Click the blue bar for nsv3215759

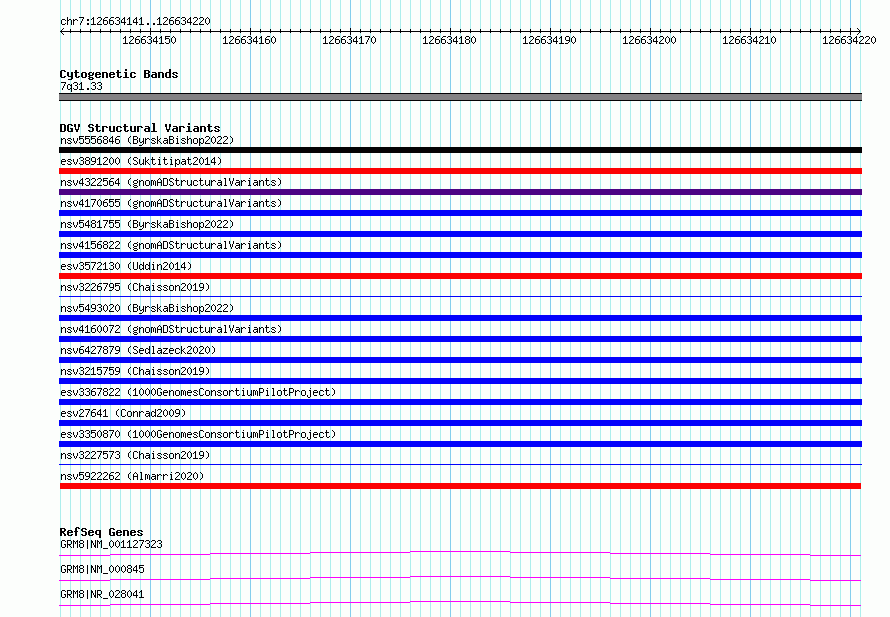tap(460, 381)
